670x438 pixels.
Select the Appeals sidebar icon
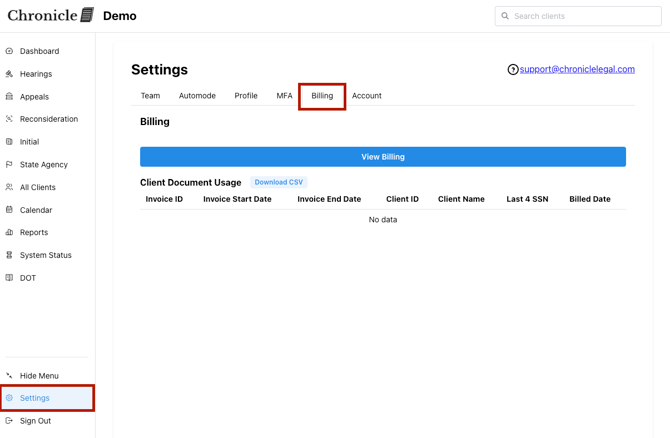[10, 97]
